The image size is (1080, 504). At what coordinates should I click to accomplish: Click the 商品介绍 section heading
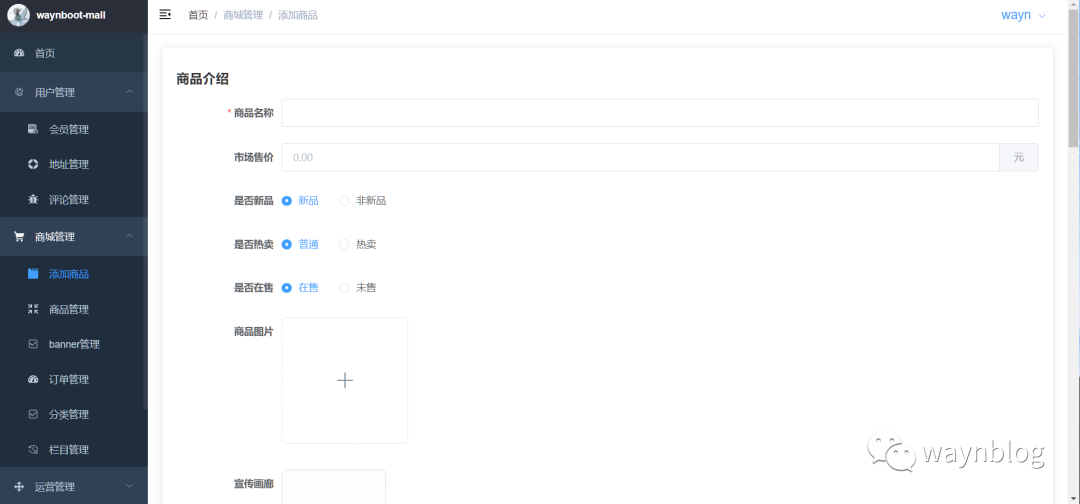coord(202,79)
